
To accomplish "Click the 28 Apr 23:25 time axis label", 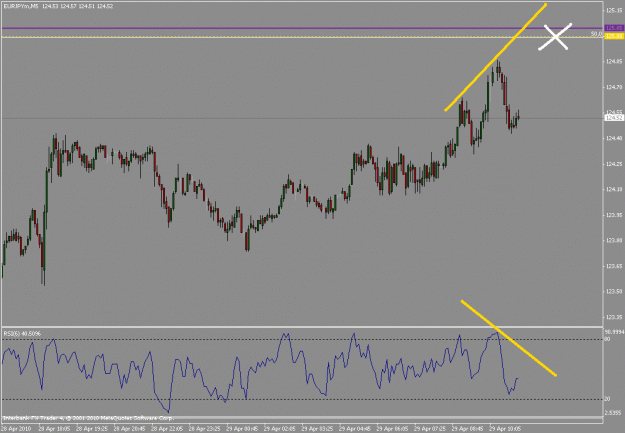I will tap(205, 429).
